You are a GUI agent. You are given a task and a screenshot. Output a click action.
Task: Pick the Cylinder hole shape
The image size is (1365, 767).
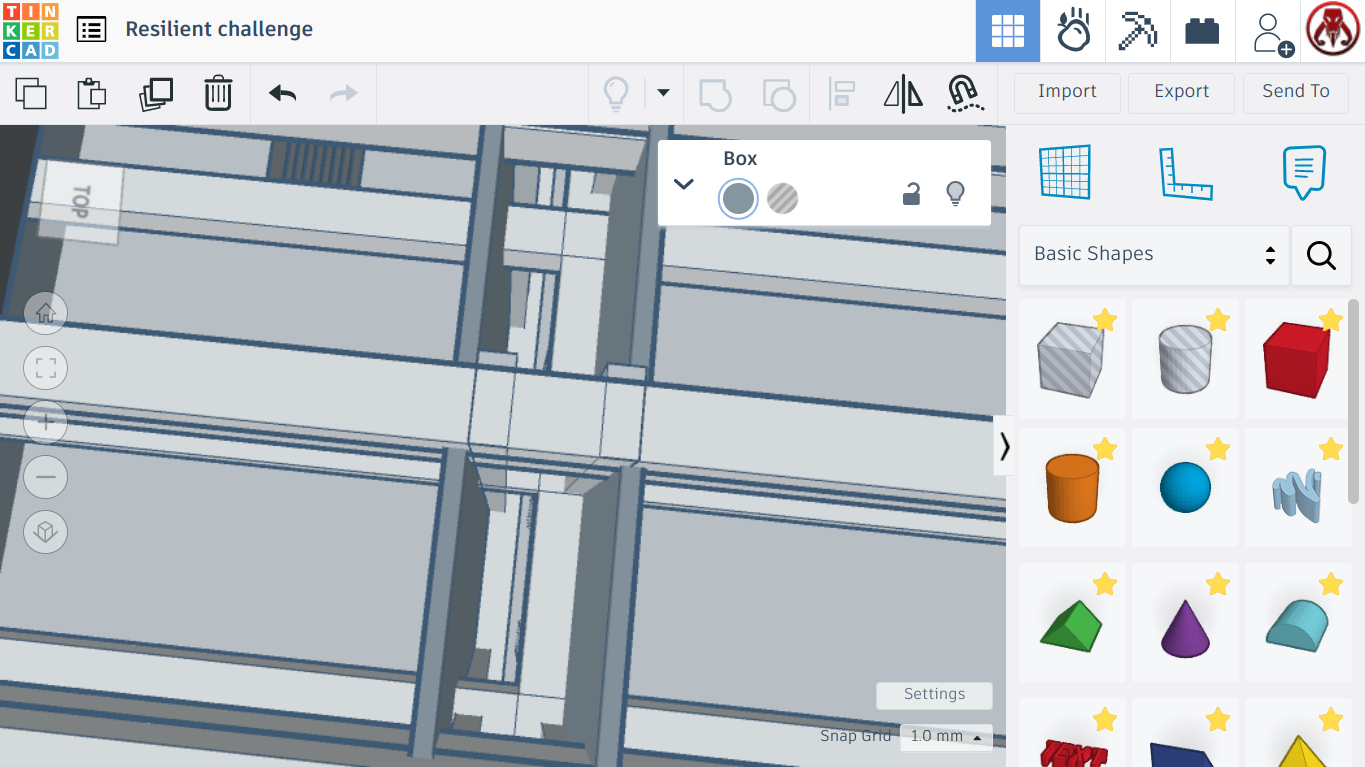coord(1185,359)
